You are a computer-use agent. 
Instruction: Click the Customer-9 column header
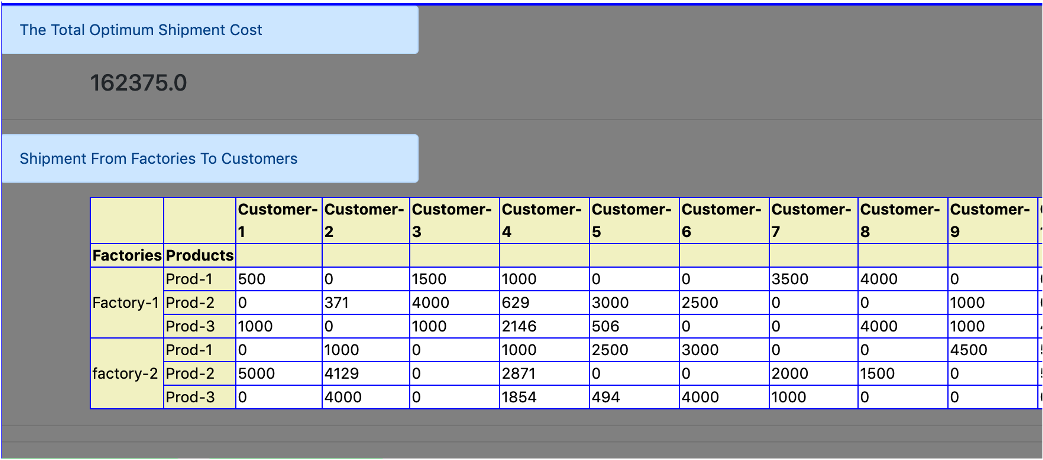tap(991, 220)
